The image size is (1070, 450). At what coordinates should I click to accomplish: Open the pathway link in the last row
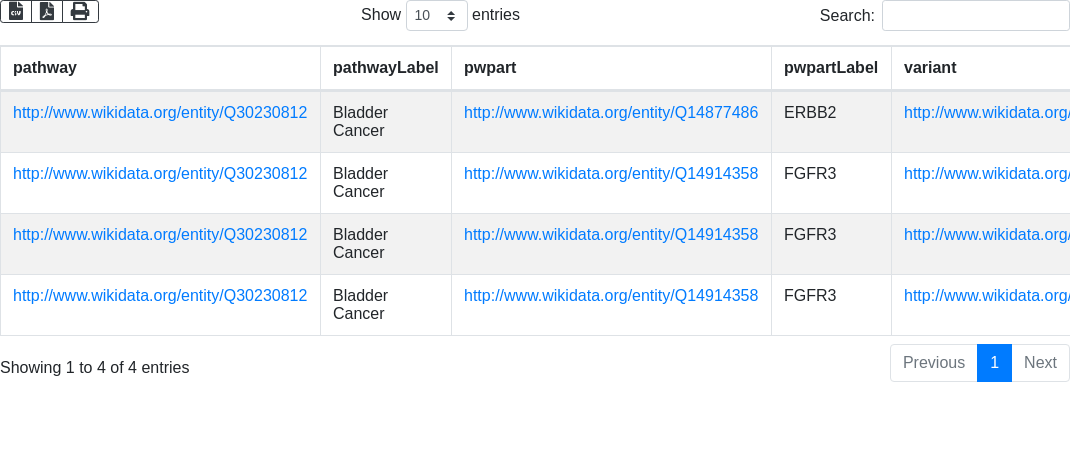click(160, 296)
